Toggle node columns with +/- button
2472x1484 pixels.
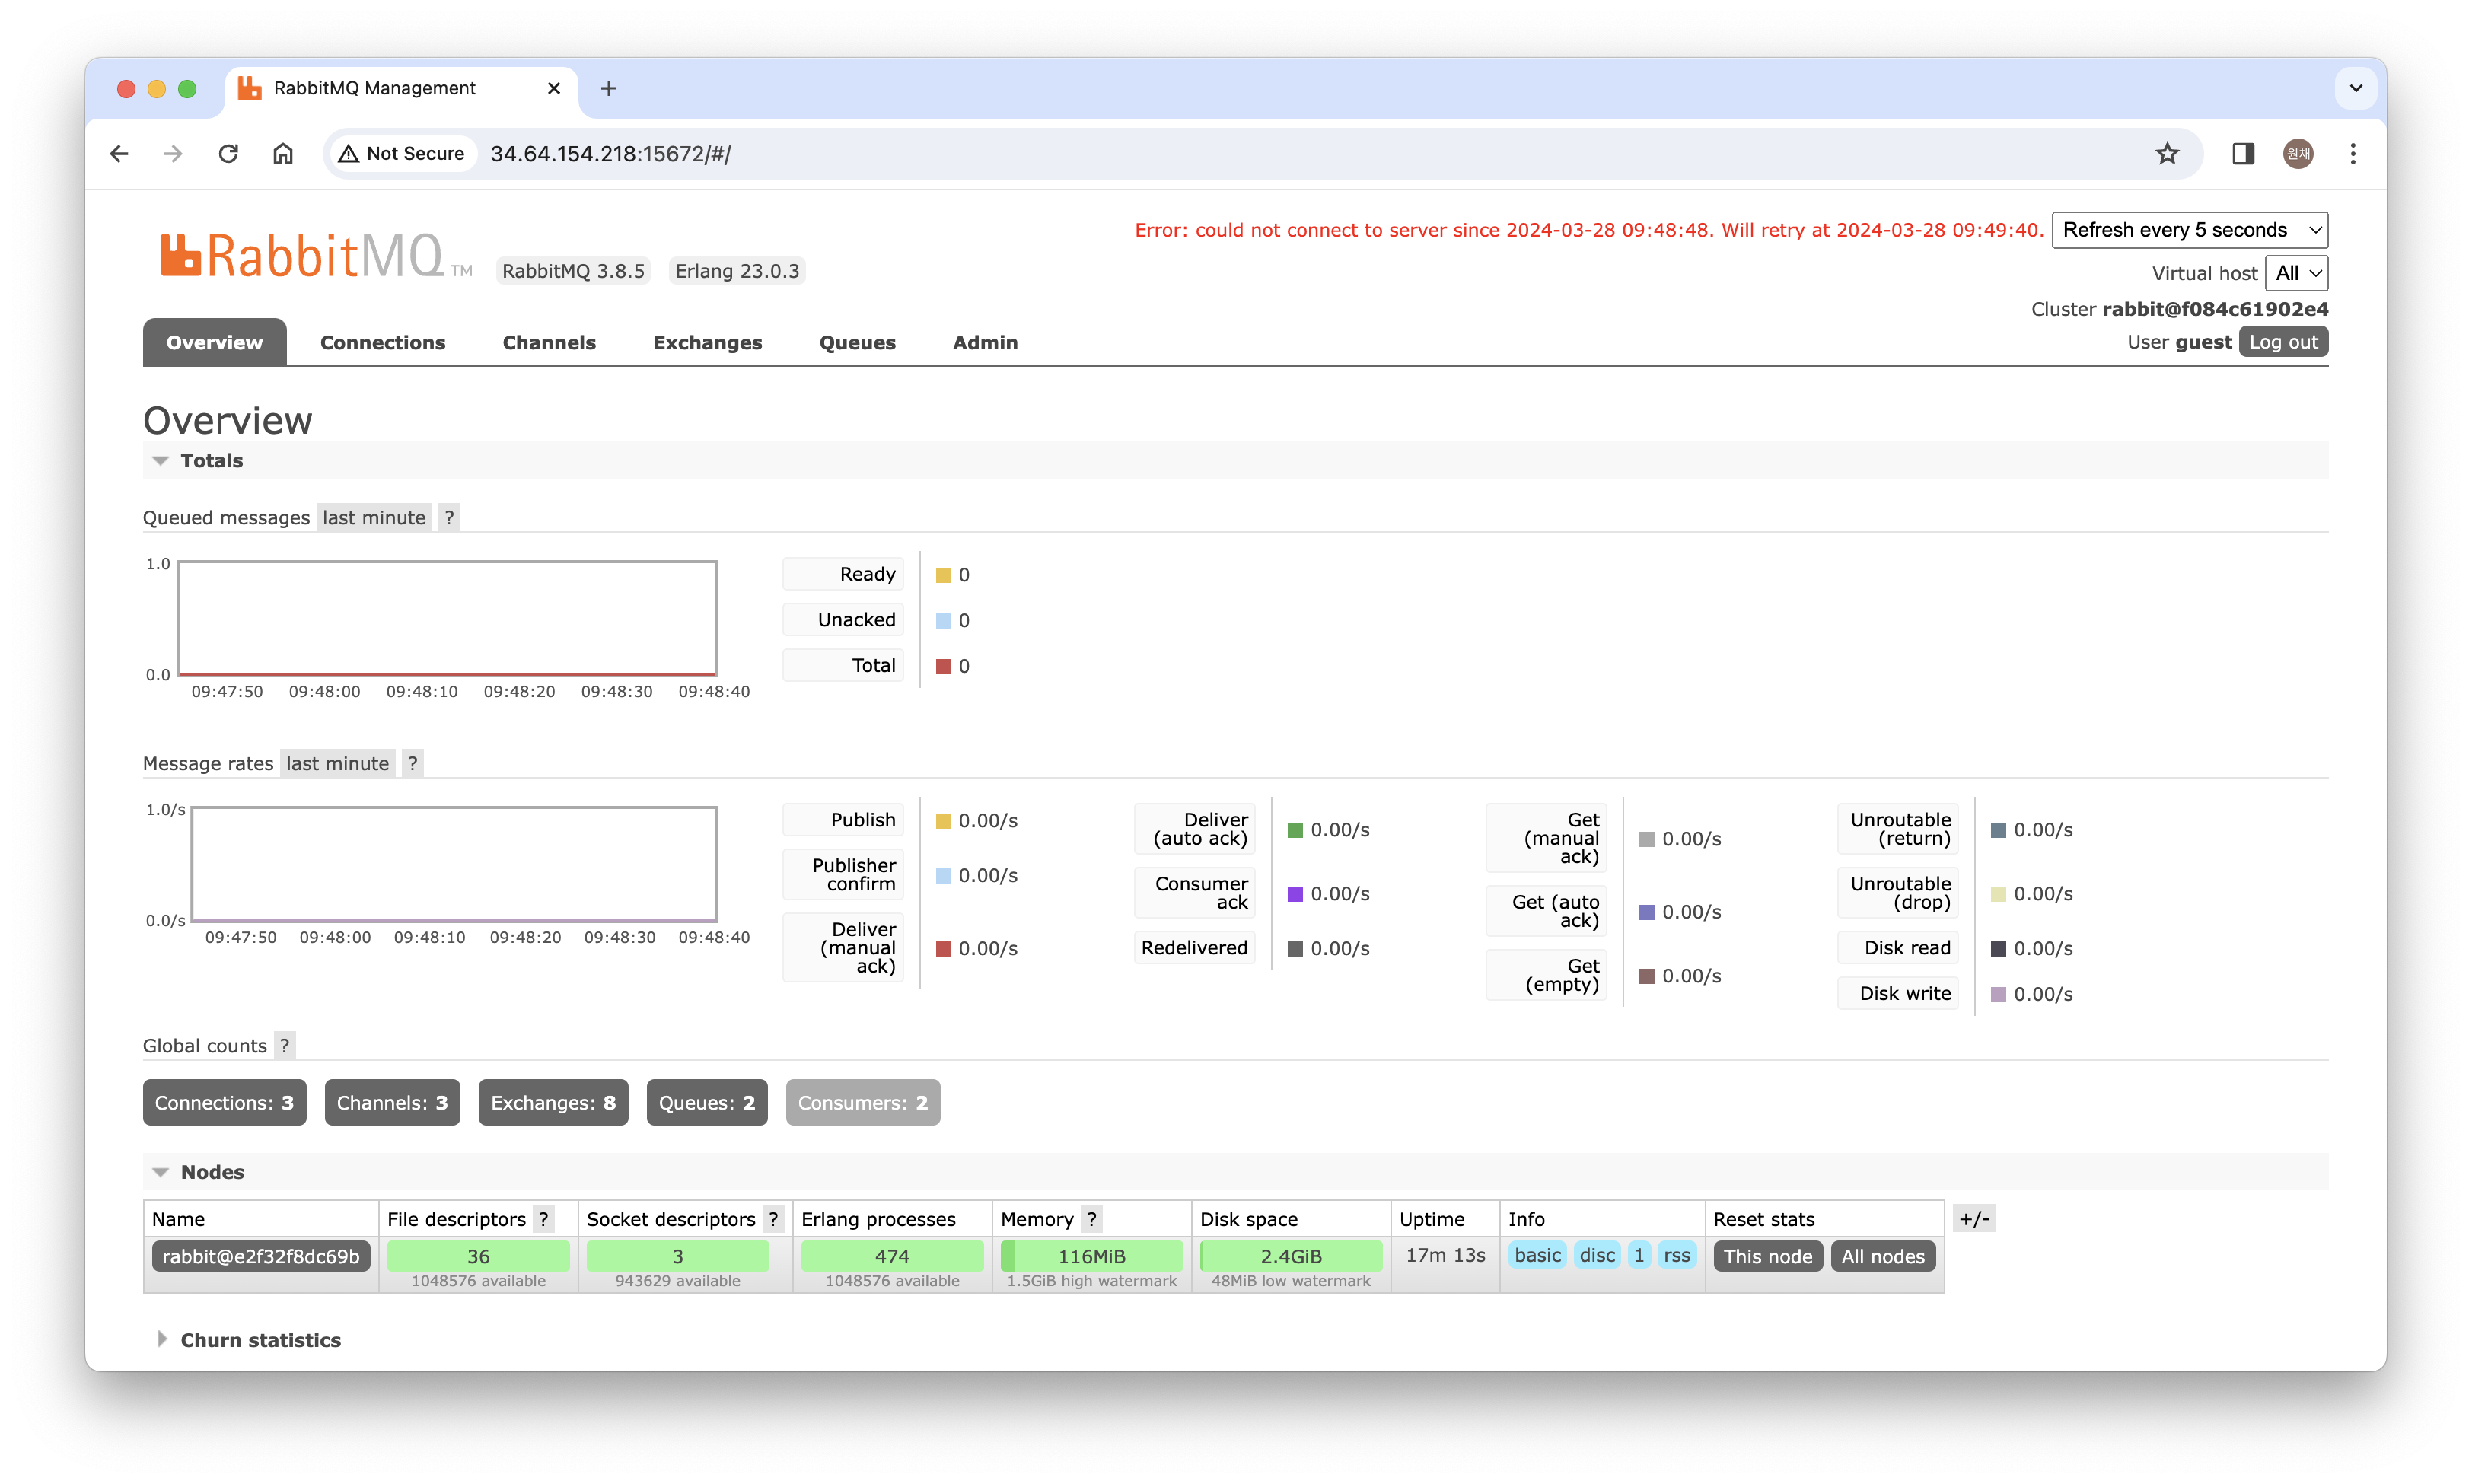[x=1973, y=1219]
